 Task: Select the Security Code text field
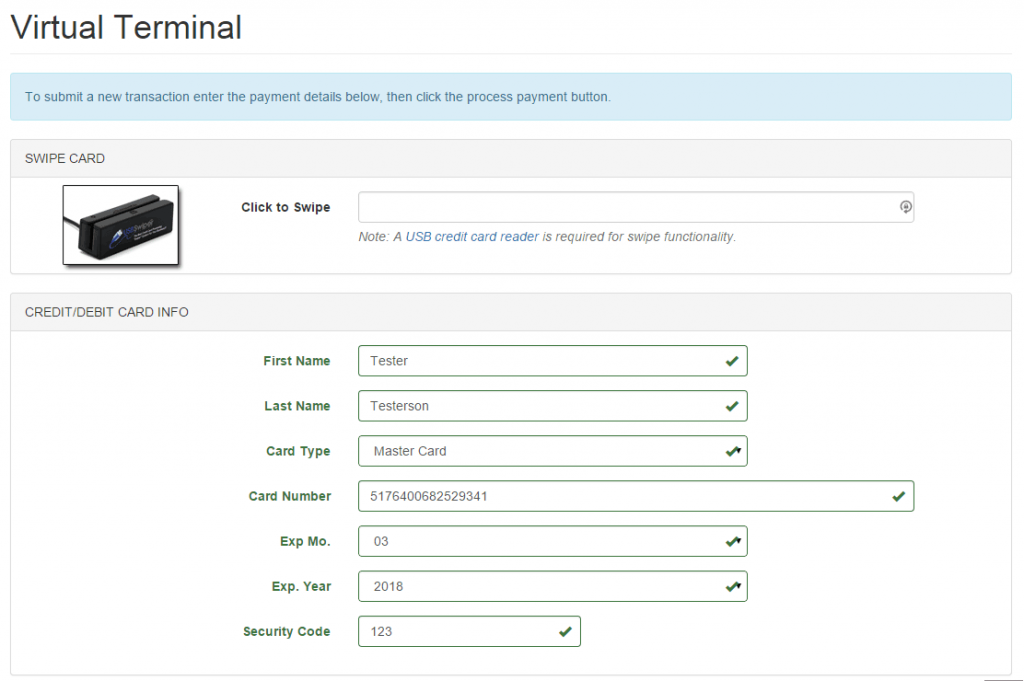[460, 631]
